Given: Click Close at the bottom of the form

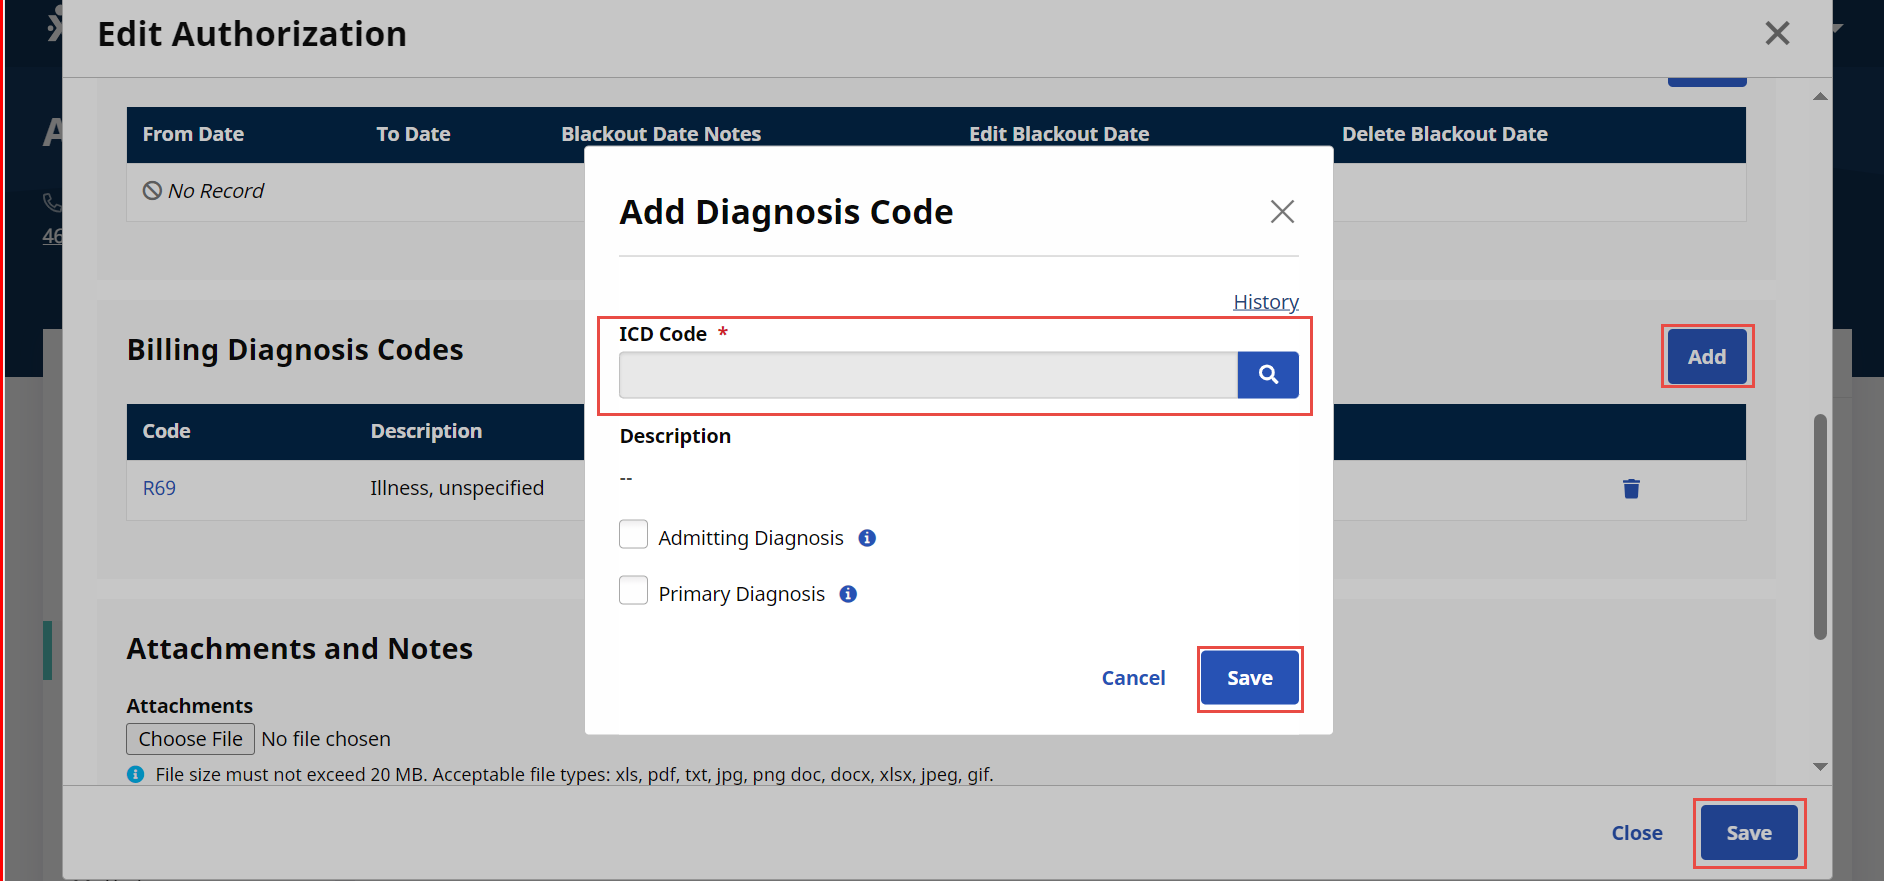Looking at the screenshot, I should (1637, 832).
